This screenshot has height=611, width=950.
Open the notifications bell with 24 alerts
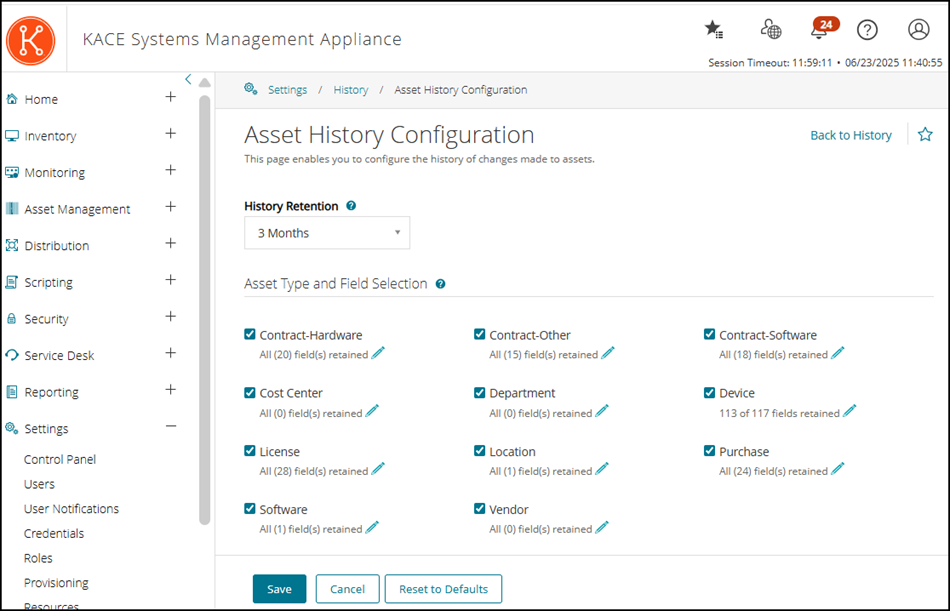[x=820, y=30]
